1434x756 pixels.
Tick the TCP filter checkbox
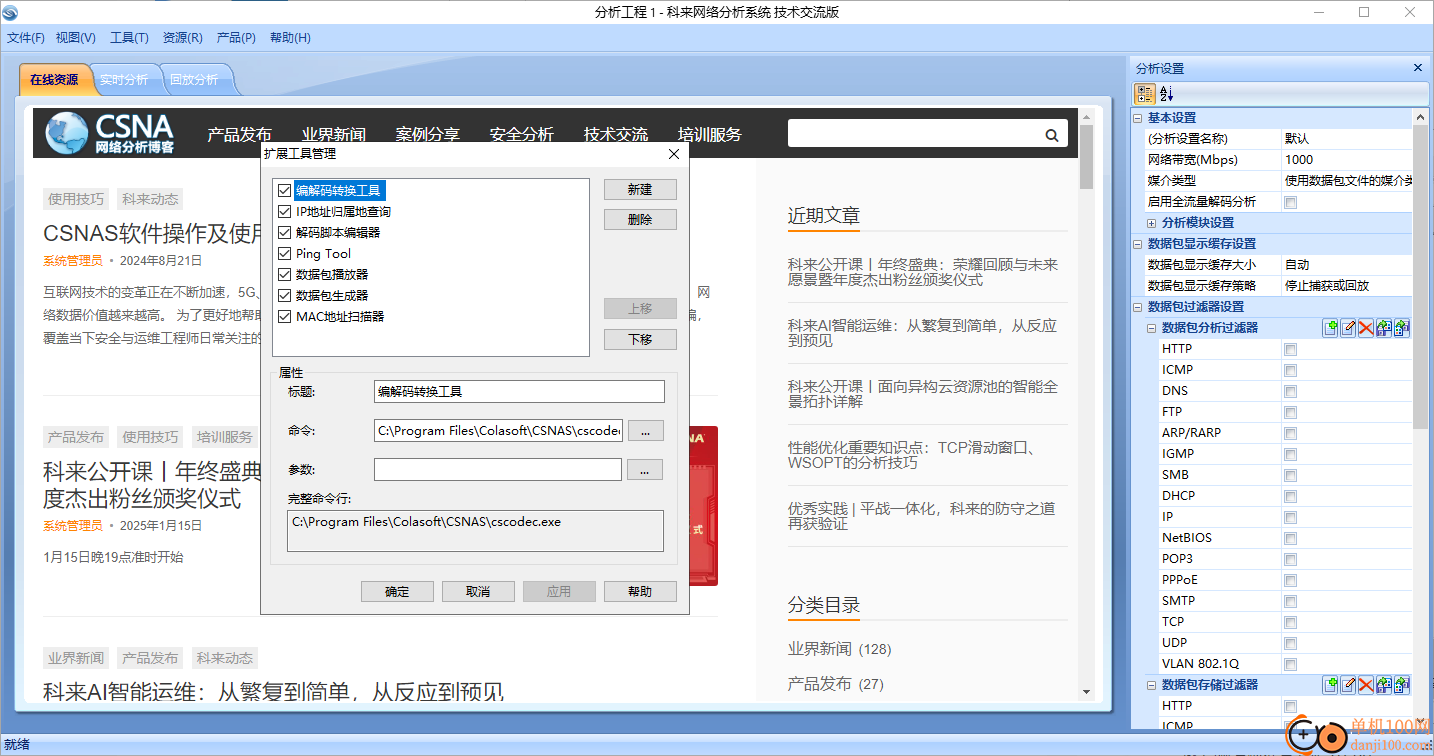pos(1290,622)
